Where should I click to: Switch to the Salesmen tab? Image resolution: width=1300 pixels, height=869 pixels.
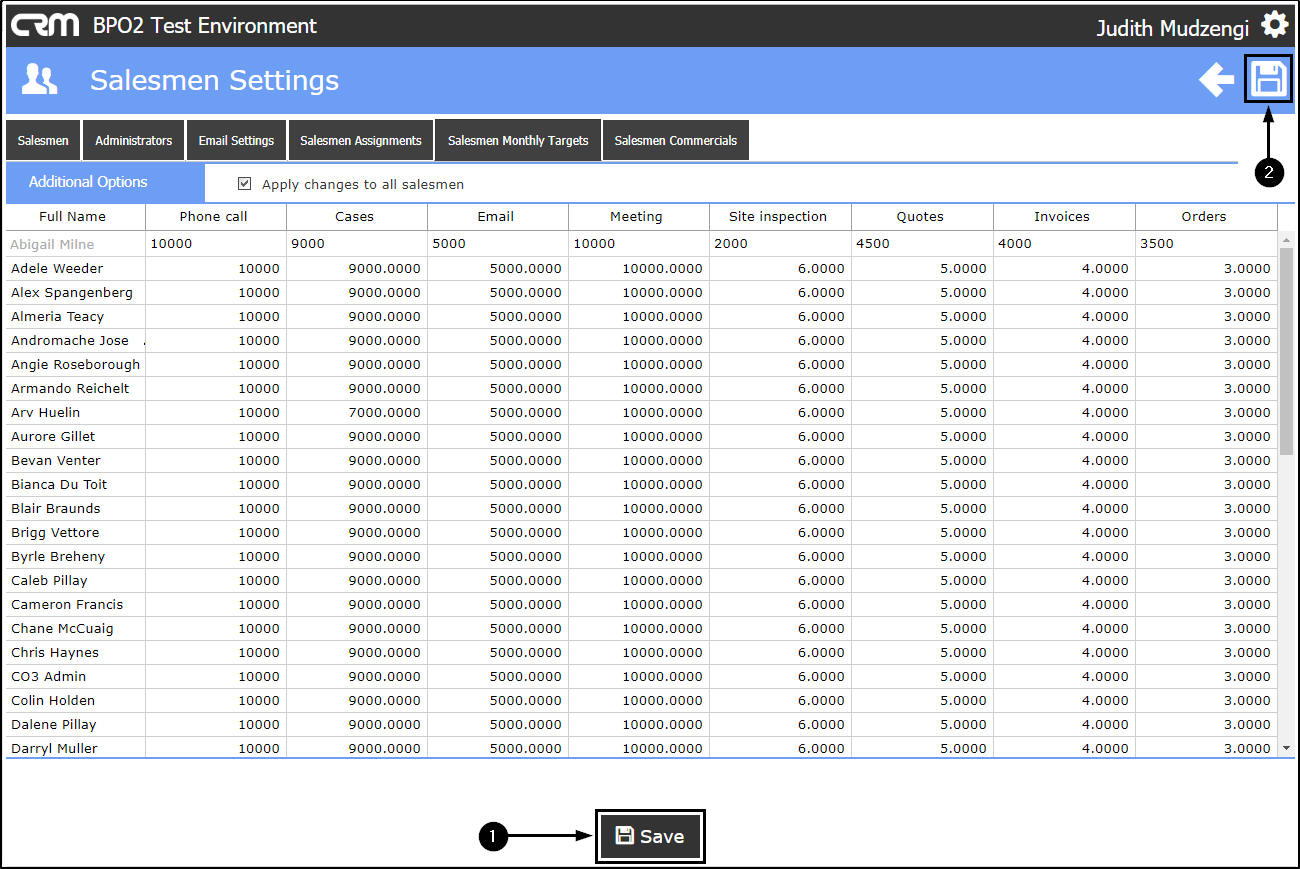[43, 141]
